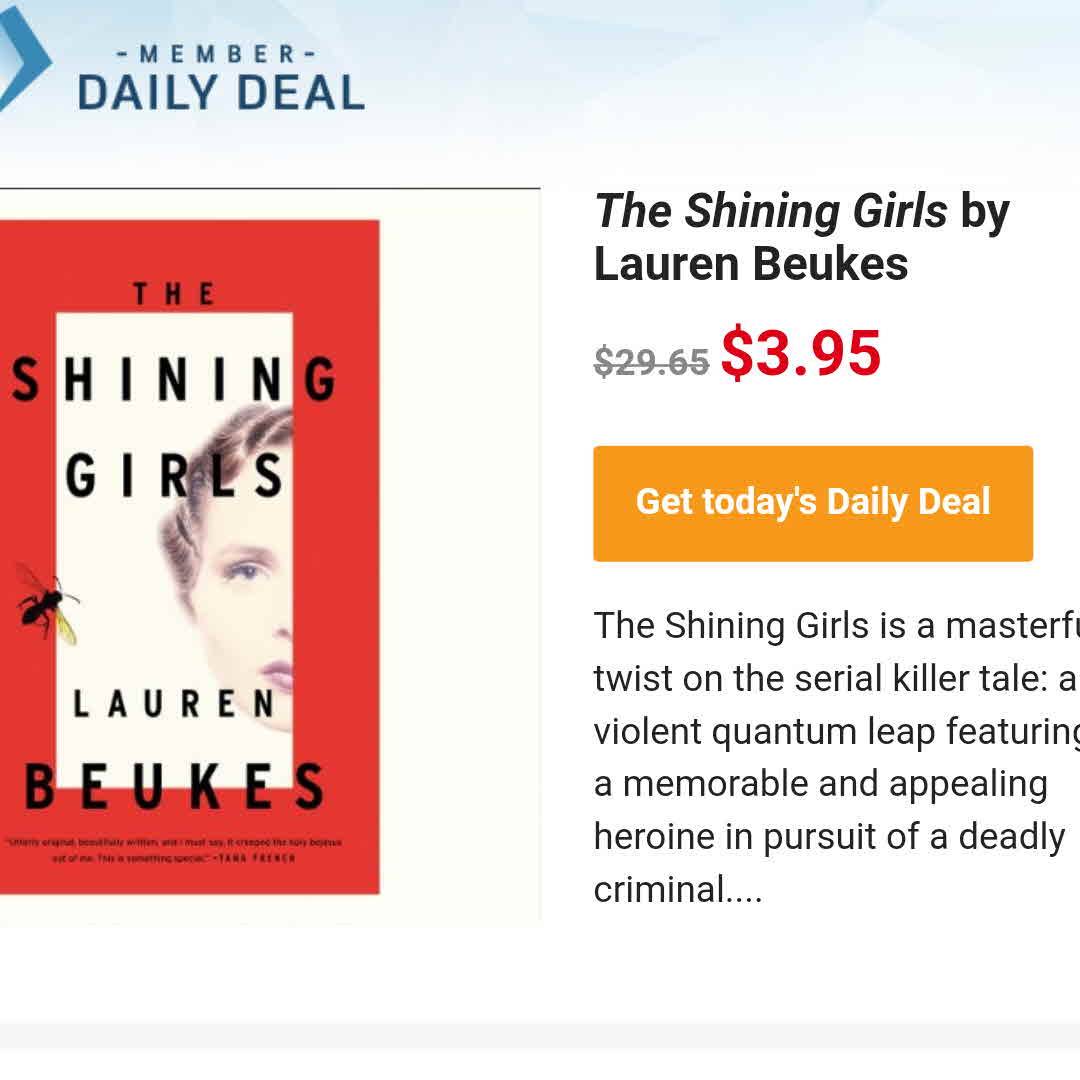
Task: Expand the truncated description at criminal....
Action: 678,889
